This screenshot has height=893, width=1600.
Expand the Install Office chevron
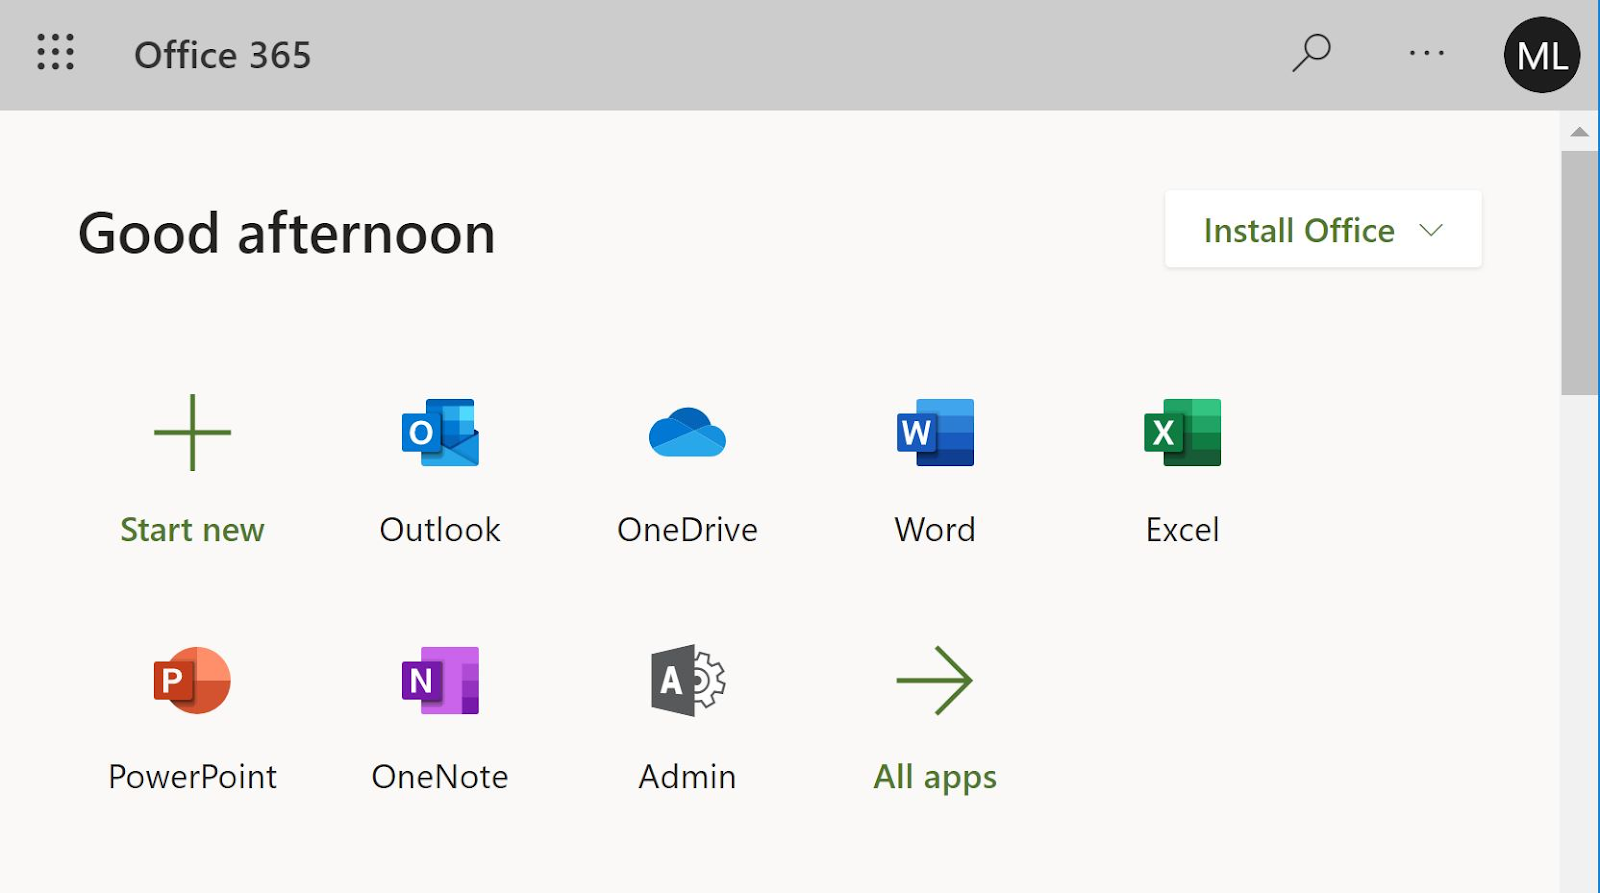click(x=1431, y=230)
